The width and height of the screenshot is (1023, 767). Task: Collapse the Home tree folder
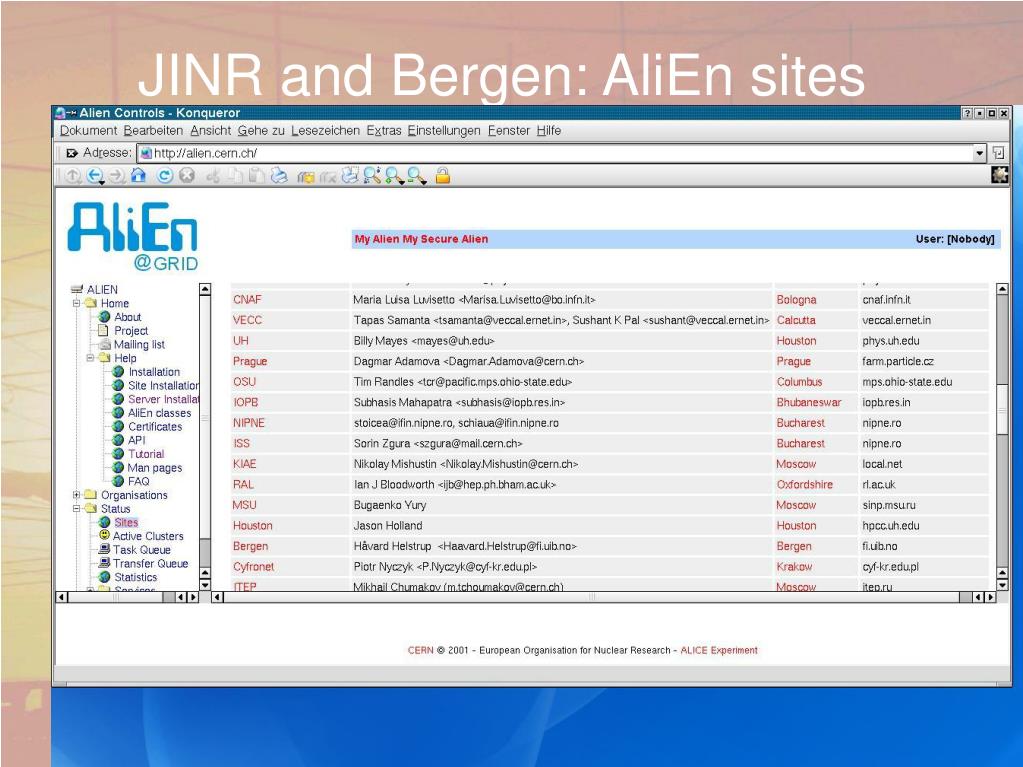tap(76, 303)
